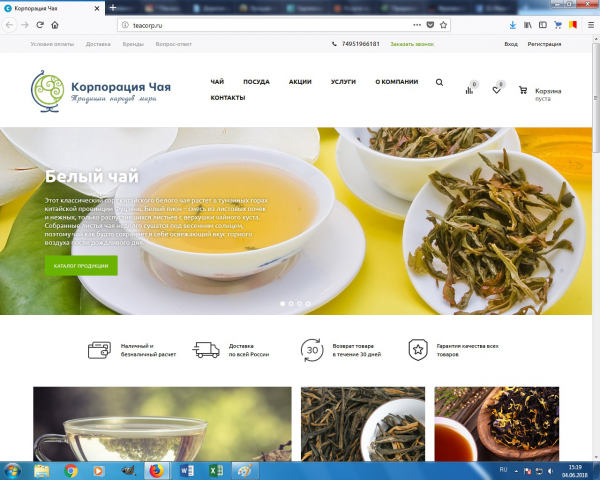Open Firefox library icon

coord(528,25)
